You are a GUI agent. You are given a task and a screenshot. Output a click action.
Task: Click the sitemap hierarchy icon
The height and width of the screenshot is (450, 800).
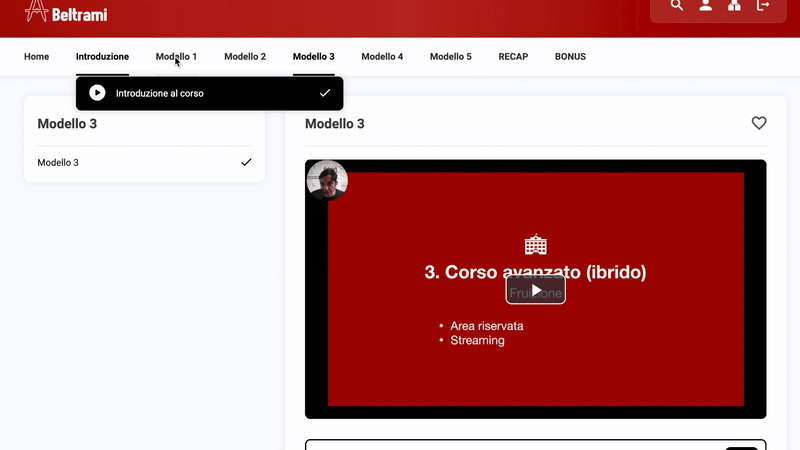[x=735, y=6]
